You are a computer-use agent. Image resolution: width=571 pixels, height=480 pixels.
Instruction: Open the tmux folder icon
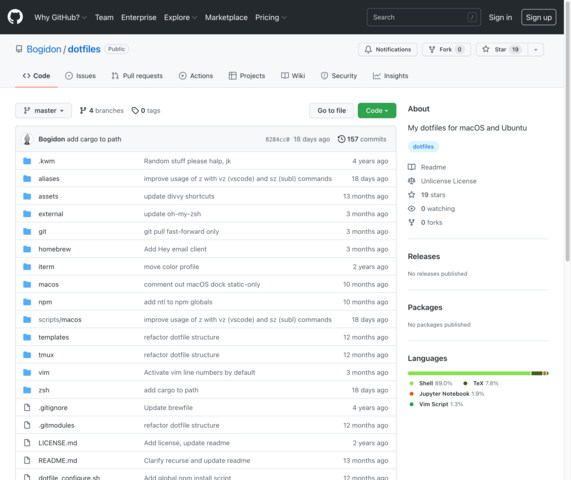click(x=27, y=355)
